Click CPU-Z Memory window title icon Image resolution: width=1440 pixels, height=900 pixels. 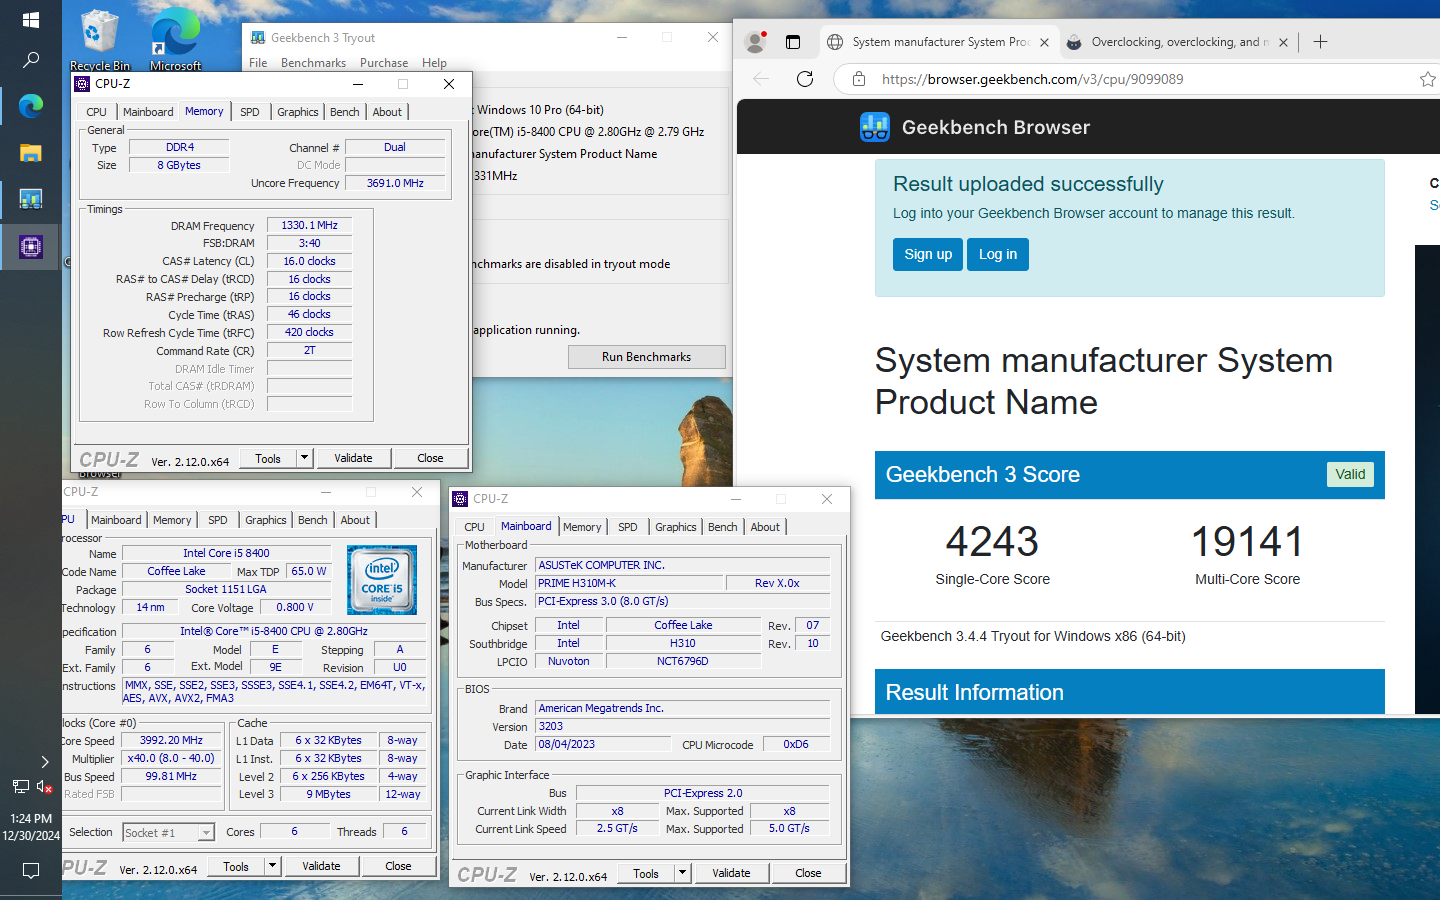point(83,84)
